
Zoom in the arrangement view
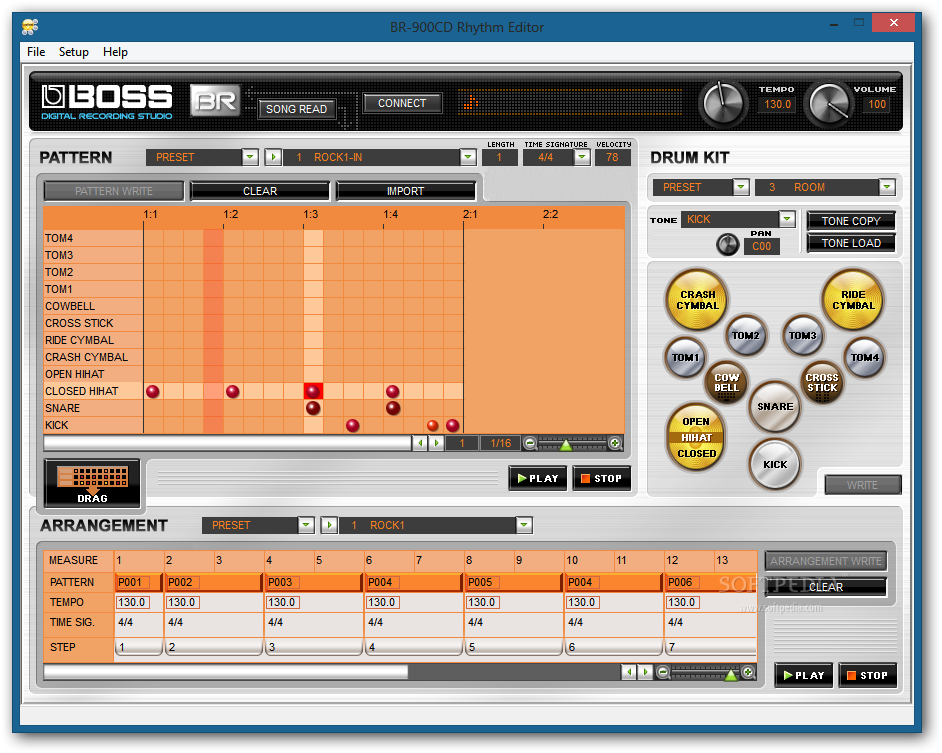(x=748, y=672)
